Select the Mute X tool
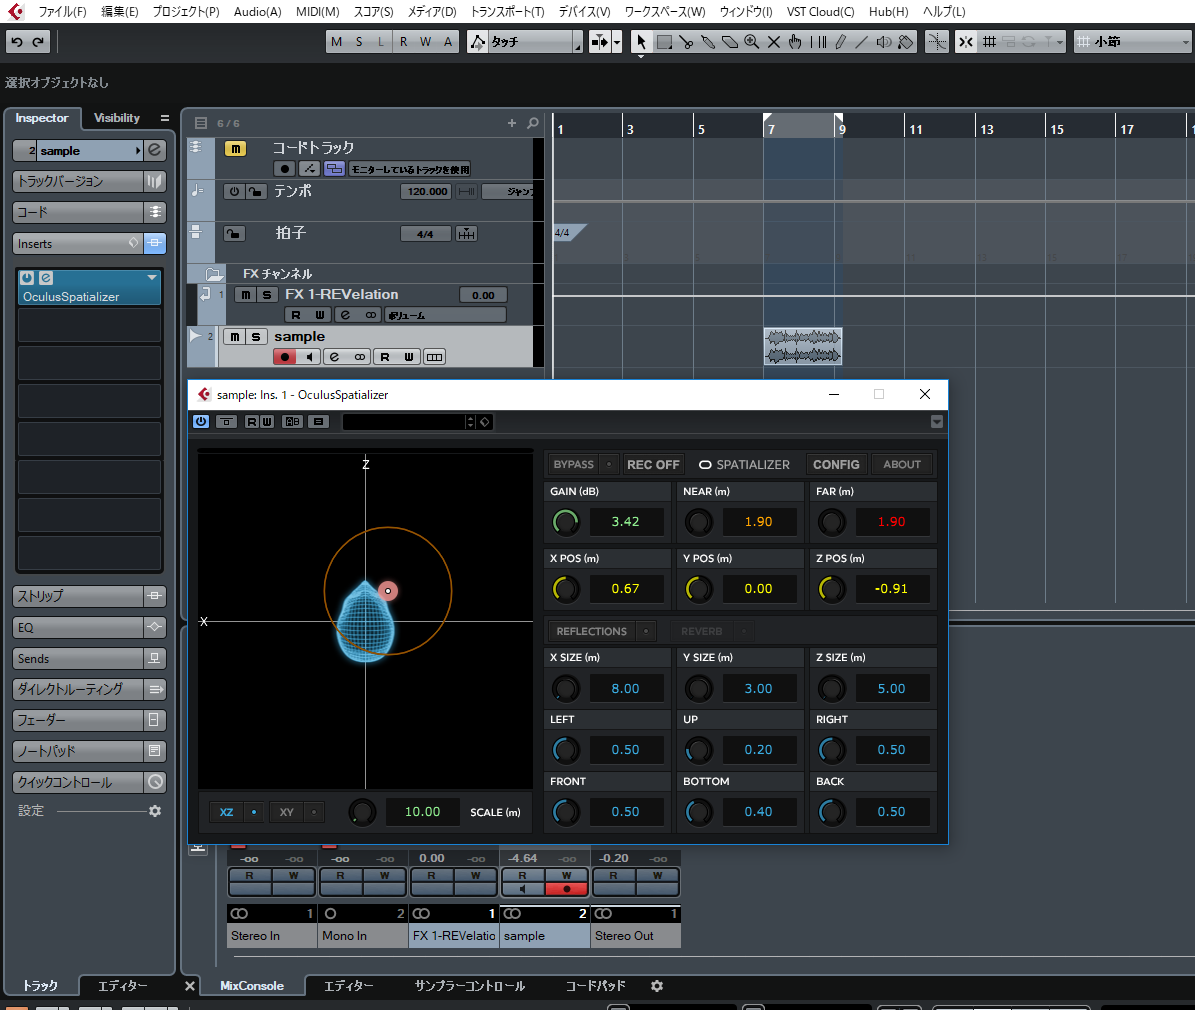The width and height of the screenshot is (1195, 1010). (x=774, y=42)
